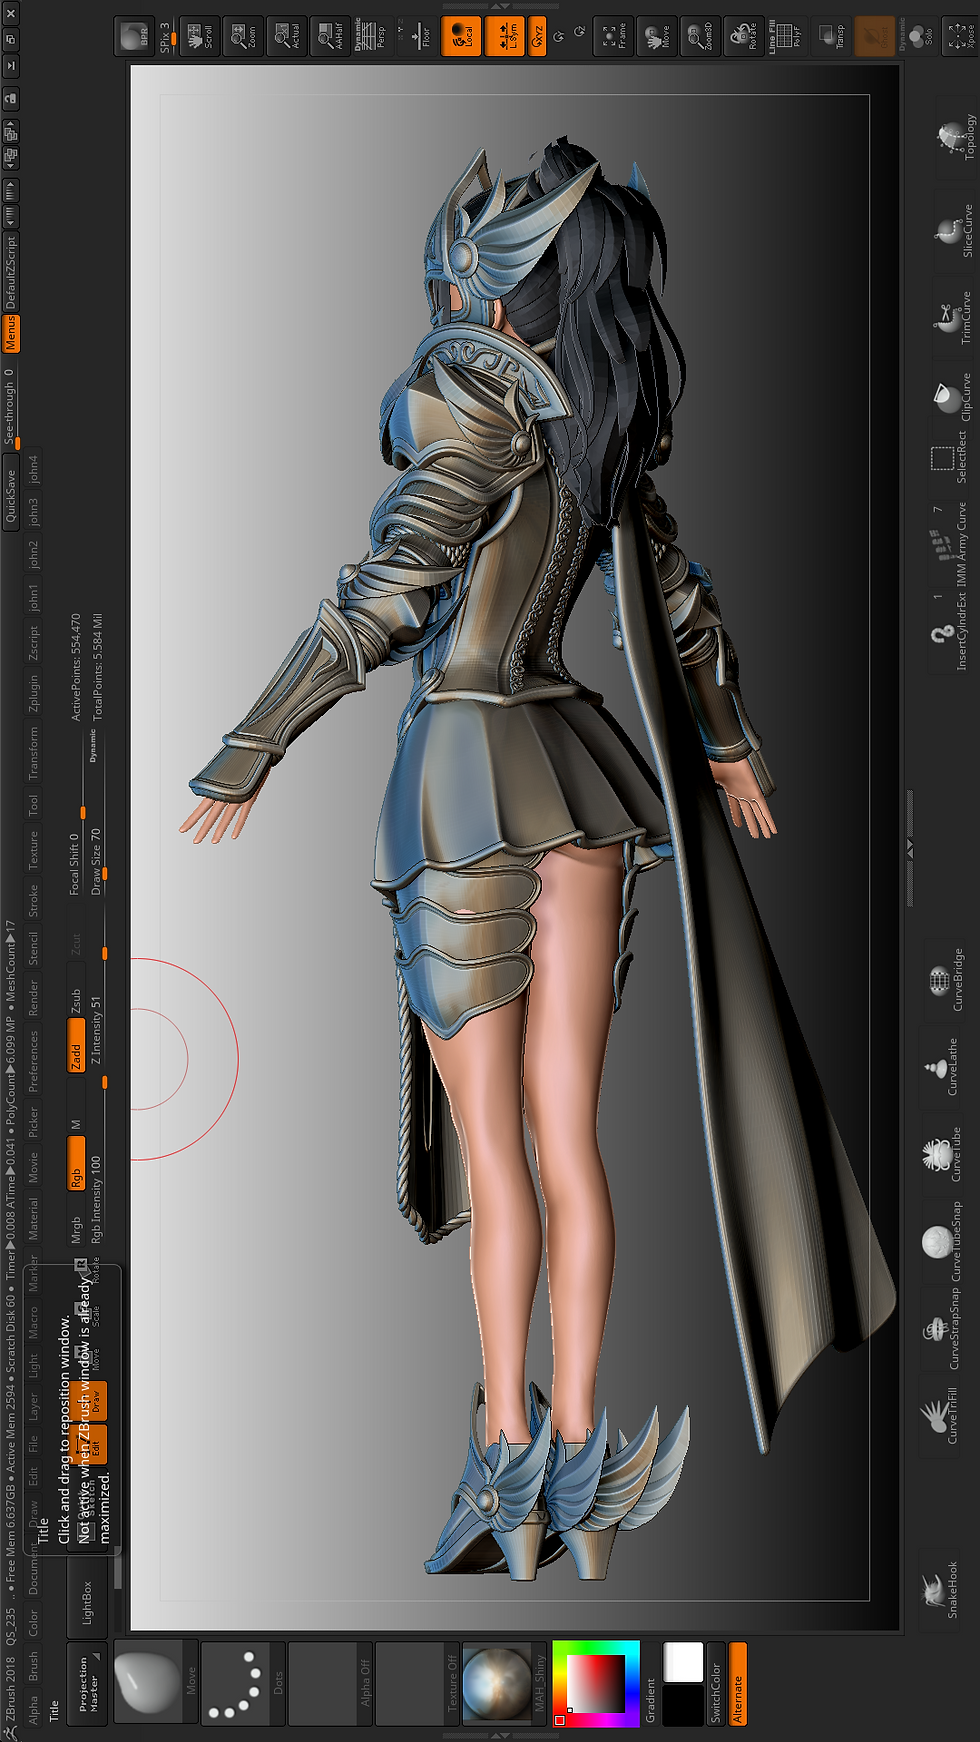This screenshot has width=980, height=1742.
Task: Toggle XYZ rotation mode
Action: tap(538, 37)
